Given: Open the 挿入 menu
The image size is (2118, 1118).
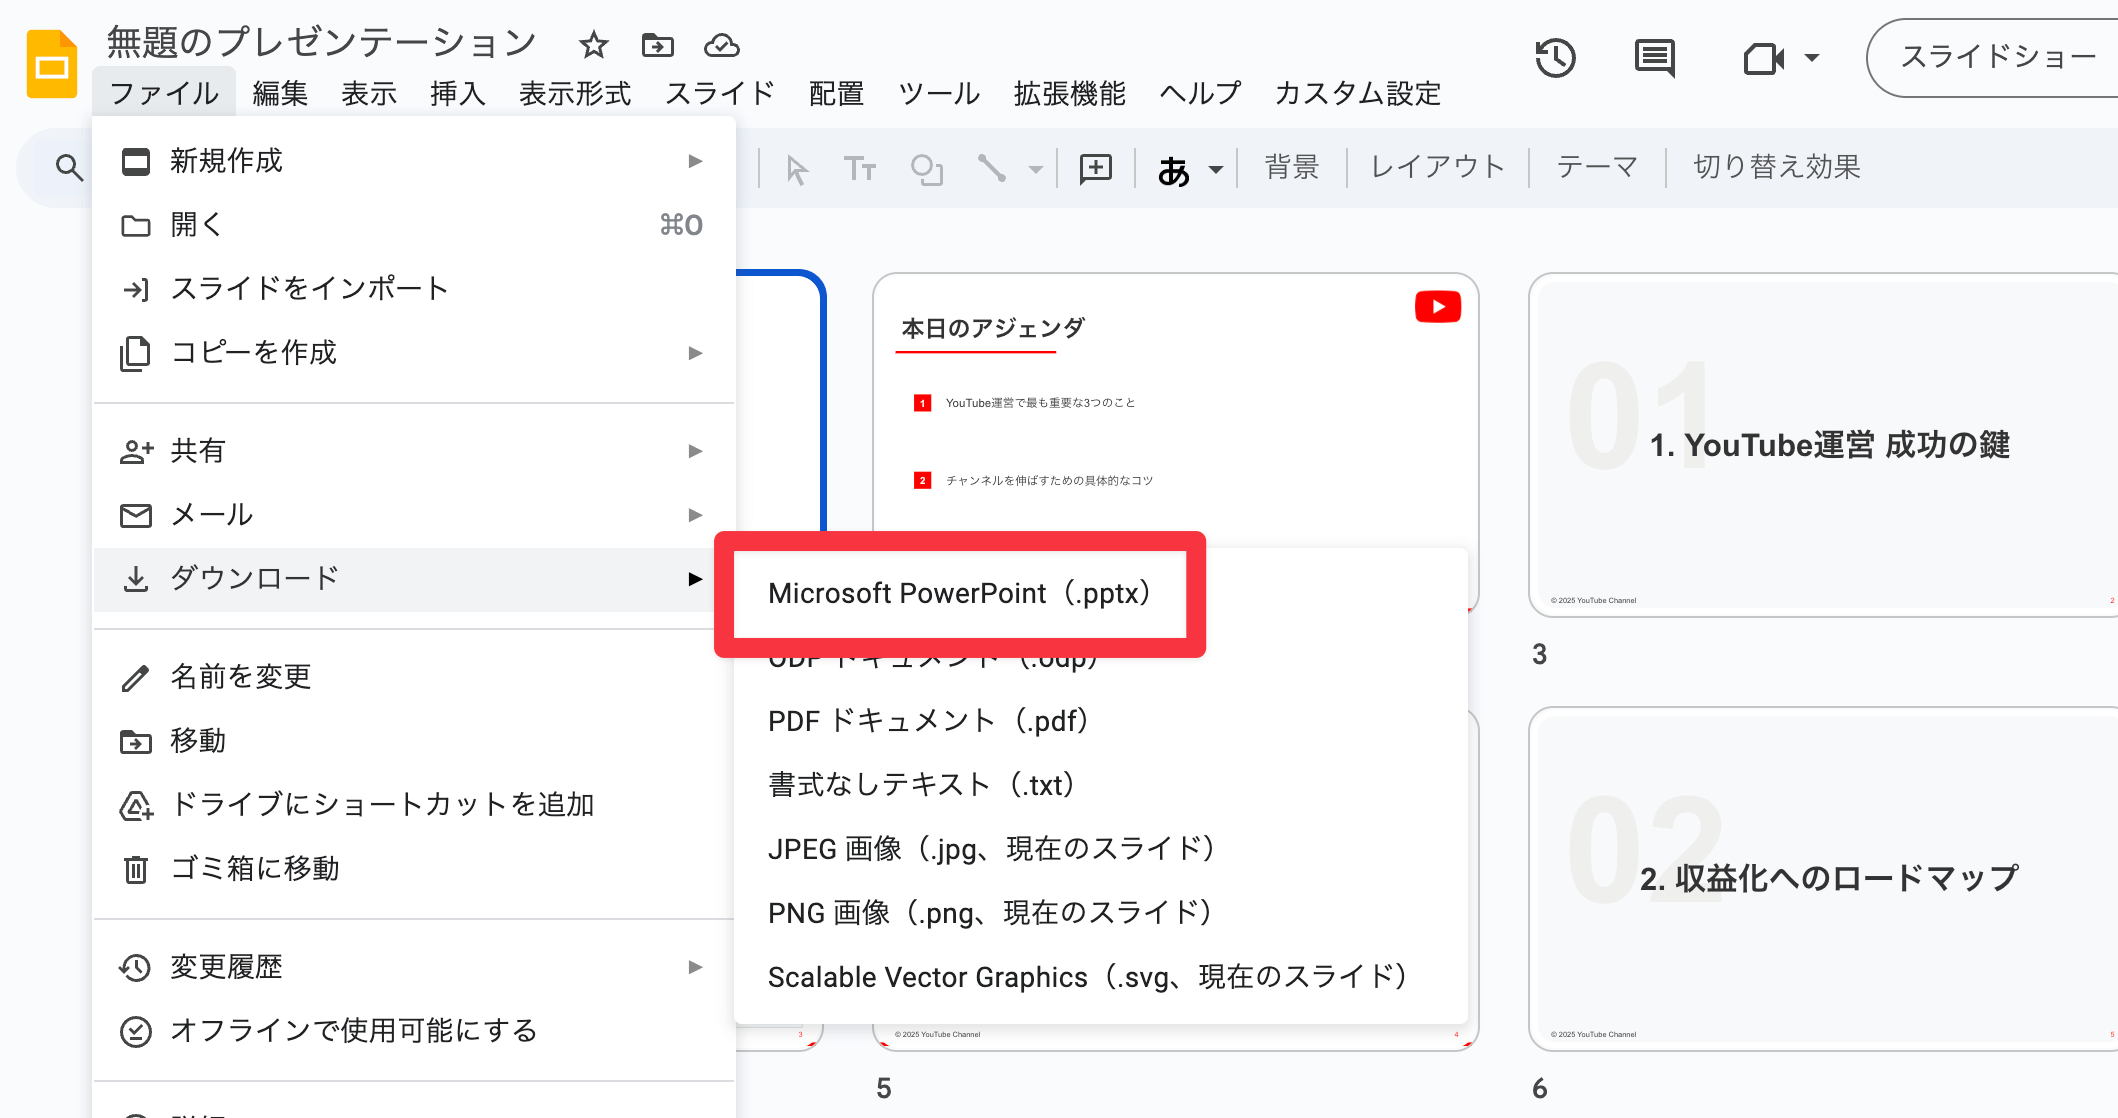Looking at the screenshot, I should 456,93.
